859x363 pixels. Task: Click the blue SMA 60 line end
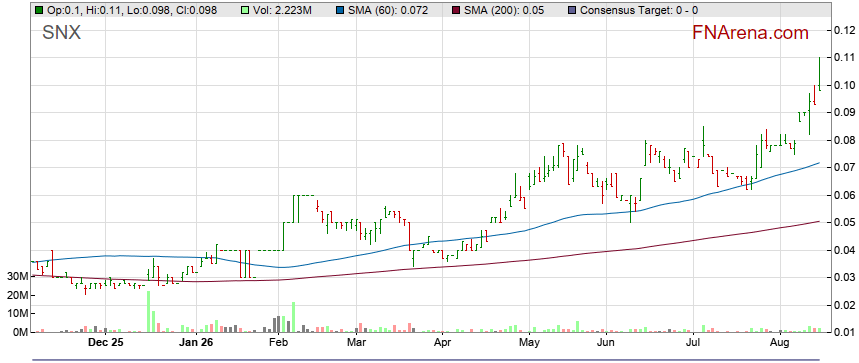[818, 163]
